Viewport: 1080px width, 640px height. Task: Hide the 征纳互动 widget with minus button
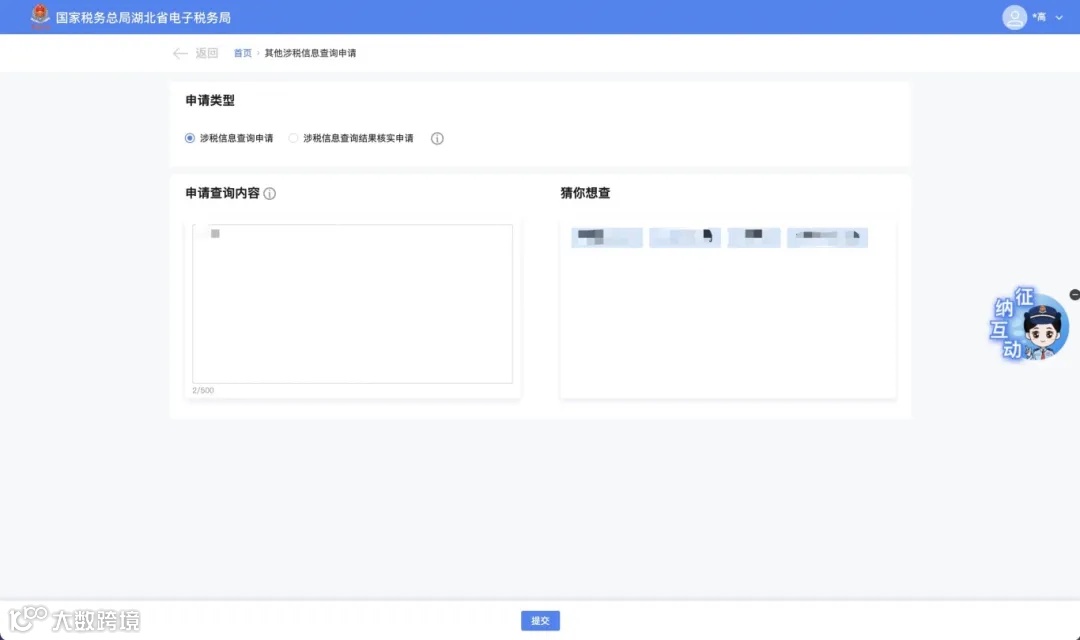[x=1074, y=295]
